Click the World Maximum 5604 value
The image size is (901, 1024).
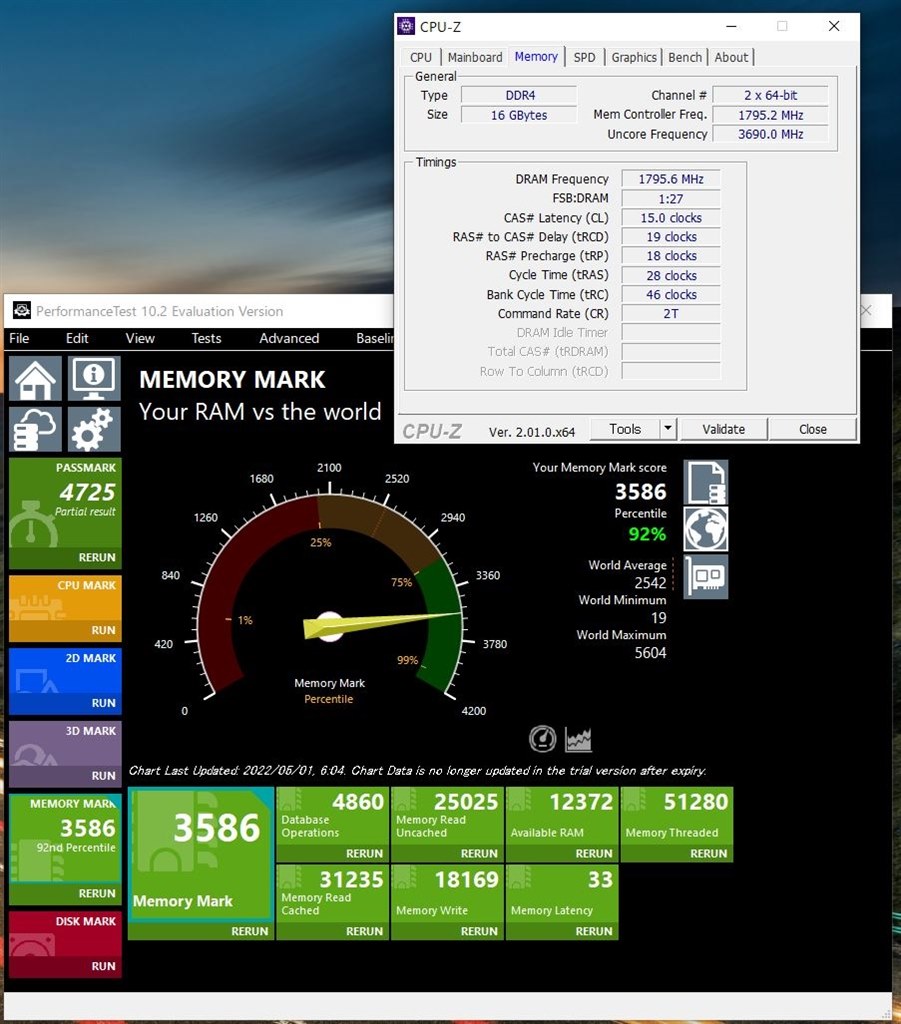(x=650, y=652)
